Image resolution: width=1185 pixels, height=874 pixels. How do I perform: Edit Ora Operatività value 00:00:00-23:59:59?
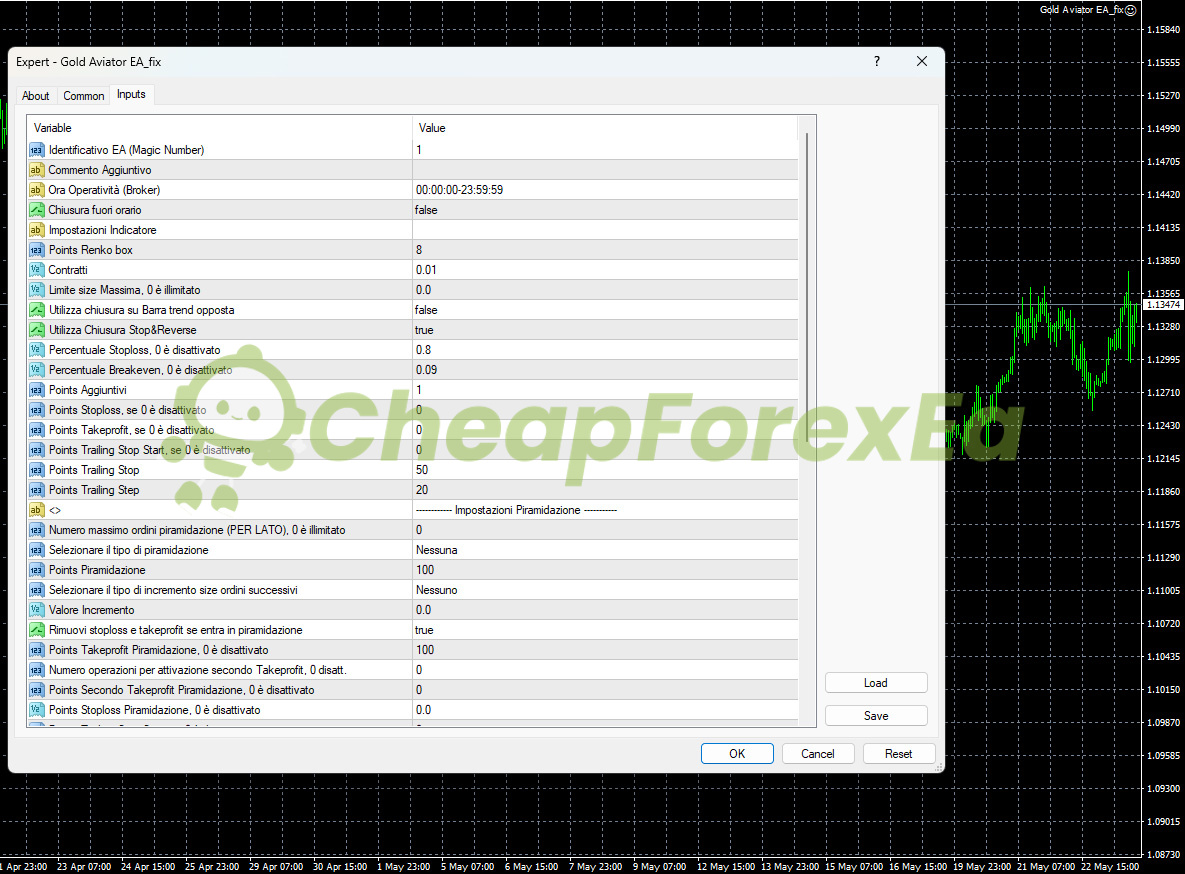pyautogui.click(x=605, y=190)
